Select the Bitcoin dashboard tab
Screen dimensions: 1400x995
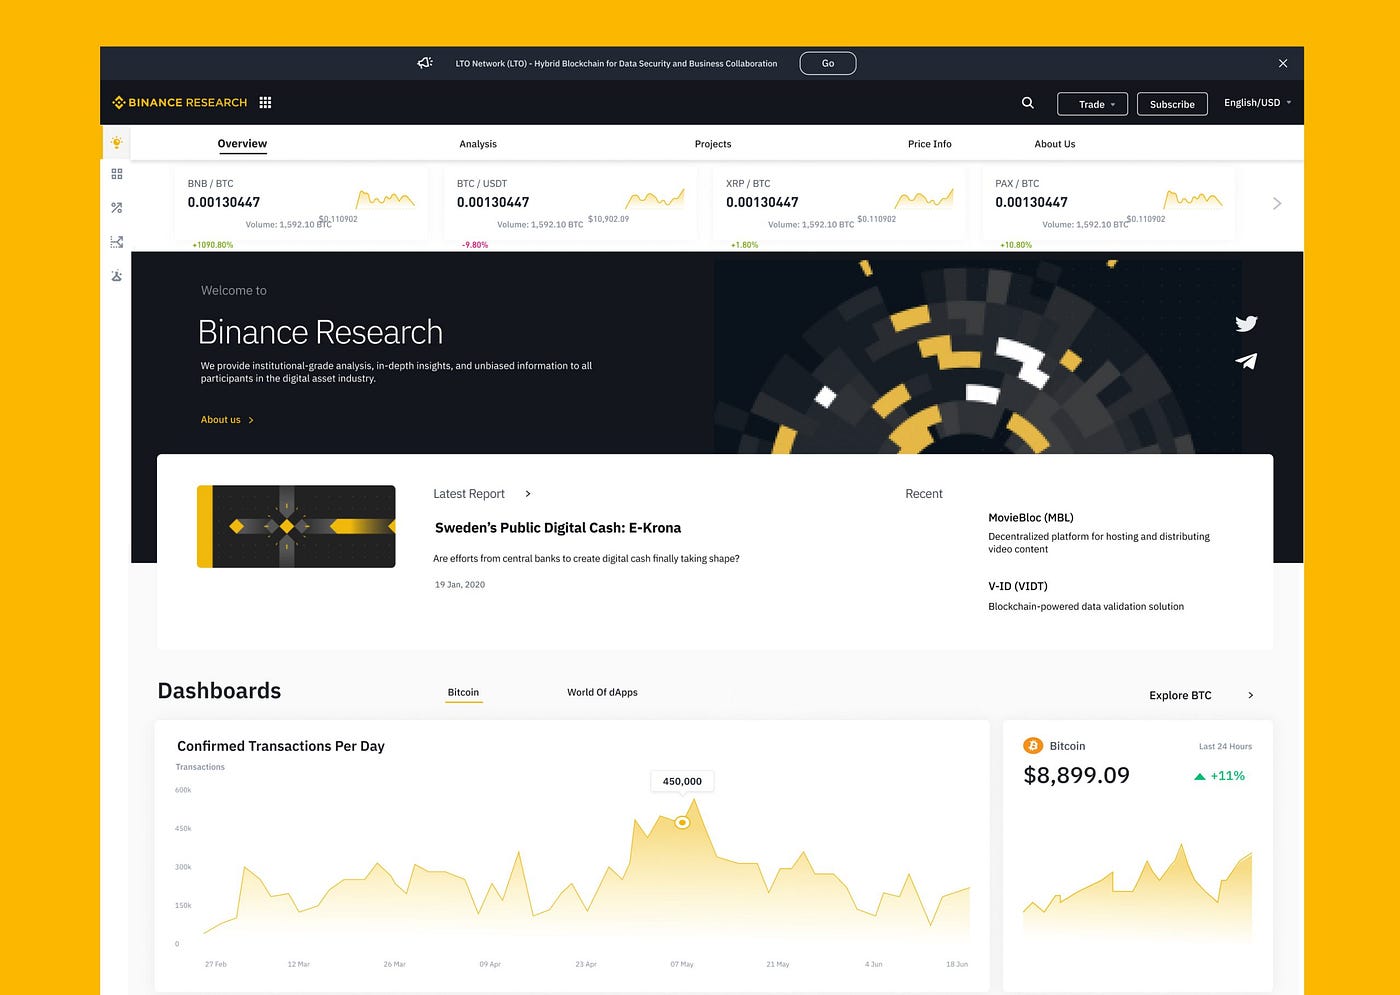click(463, 692)
